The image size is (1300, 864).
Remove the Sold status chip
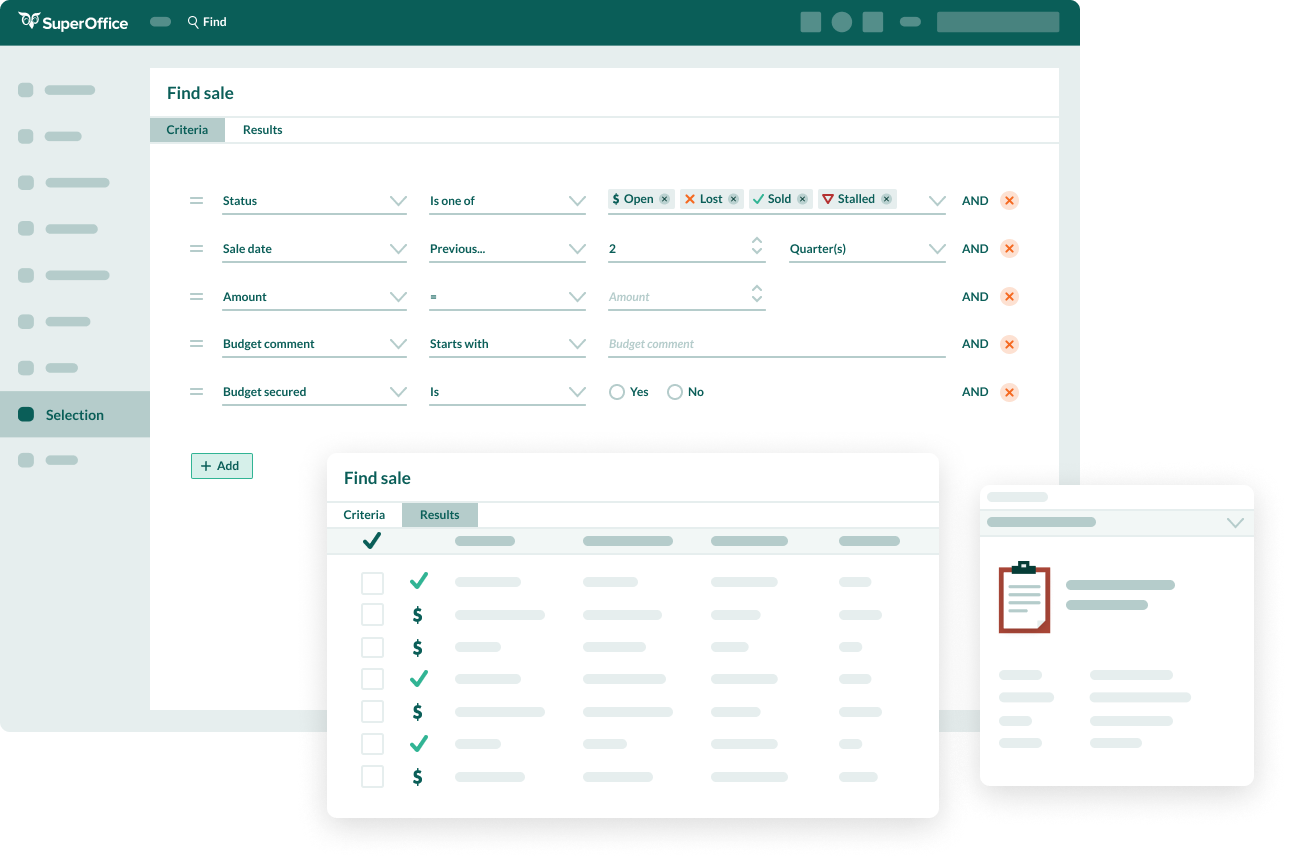[802, 199]
